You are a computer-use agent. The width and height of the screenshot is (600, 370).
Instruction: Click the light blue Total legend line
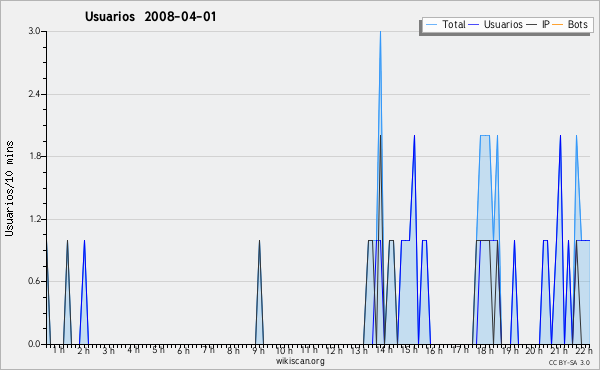pyautogui.click(x=431, y=25)
